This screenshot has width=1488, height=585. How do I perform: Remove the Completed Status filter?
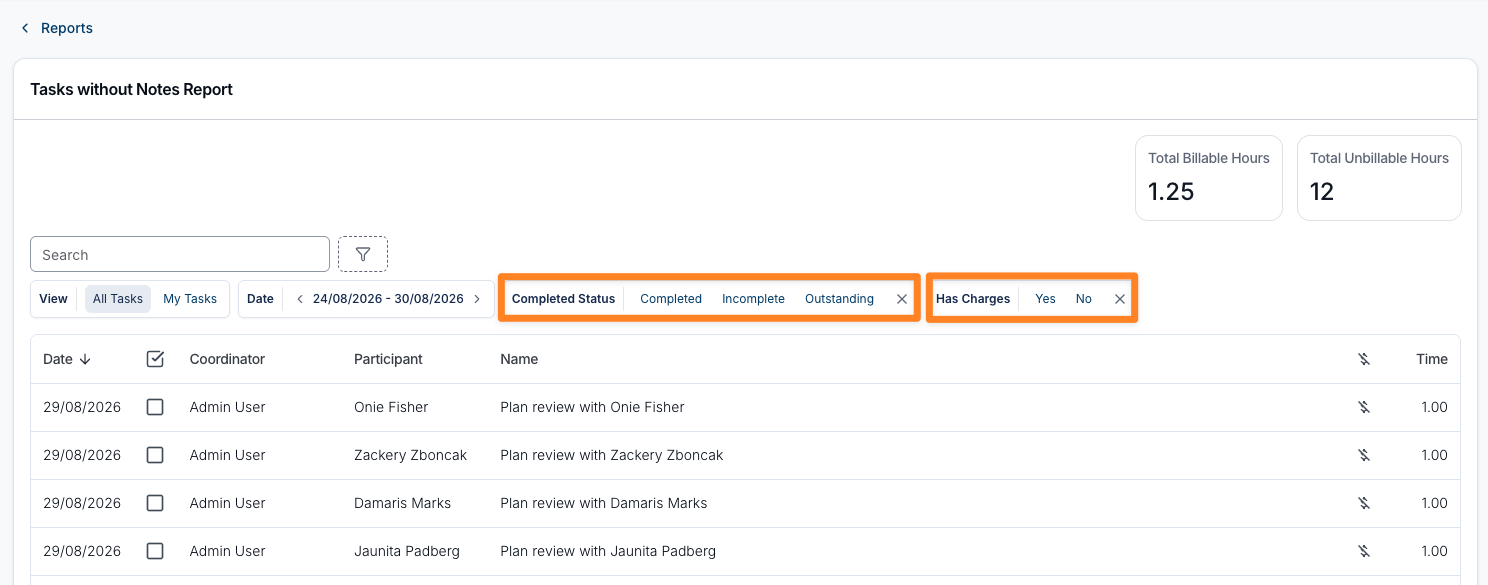point(902,299)
